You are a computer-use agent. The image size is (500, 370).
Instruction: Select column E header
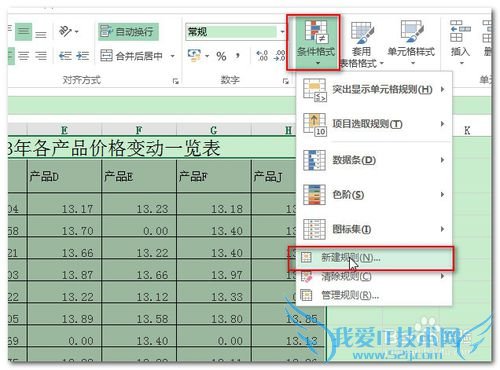point(64,130)
